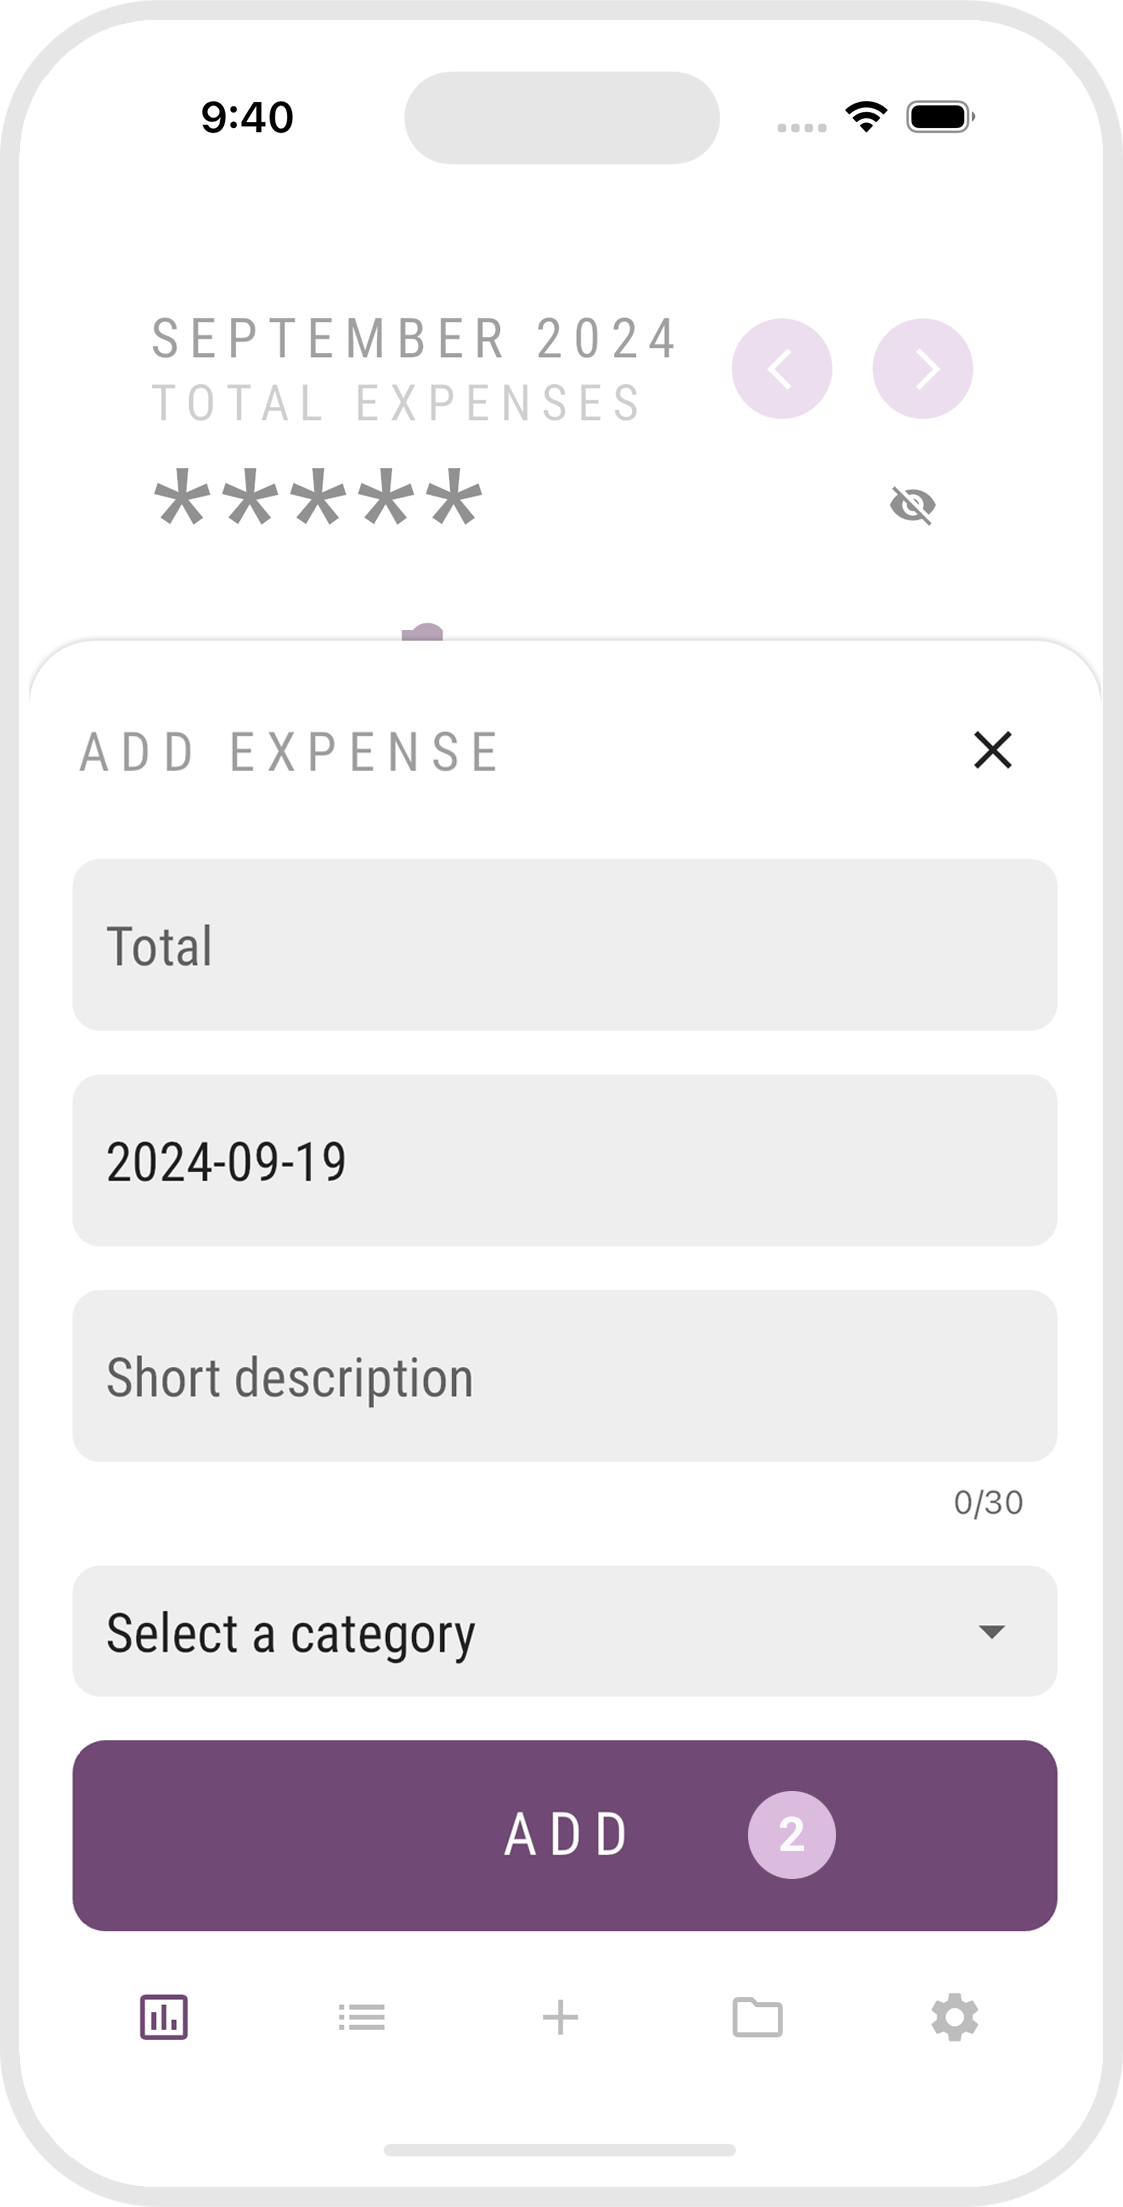Focus the Total amount field
Viewport: 1123px width, 2207px height.
coord(564,945)
